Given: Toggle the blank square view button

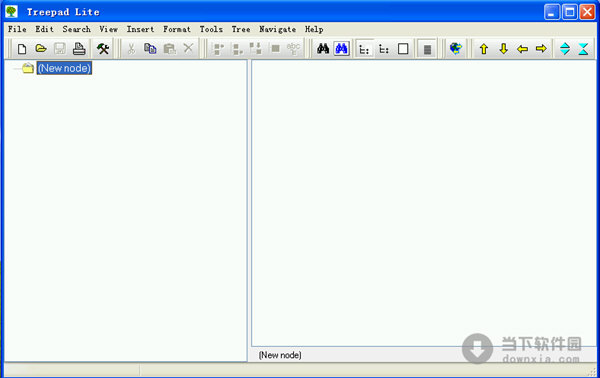Looking at the screenshot, I should point(403,49).
